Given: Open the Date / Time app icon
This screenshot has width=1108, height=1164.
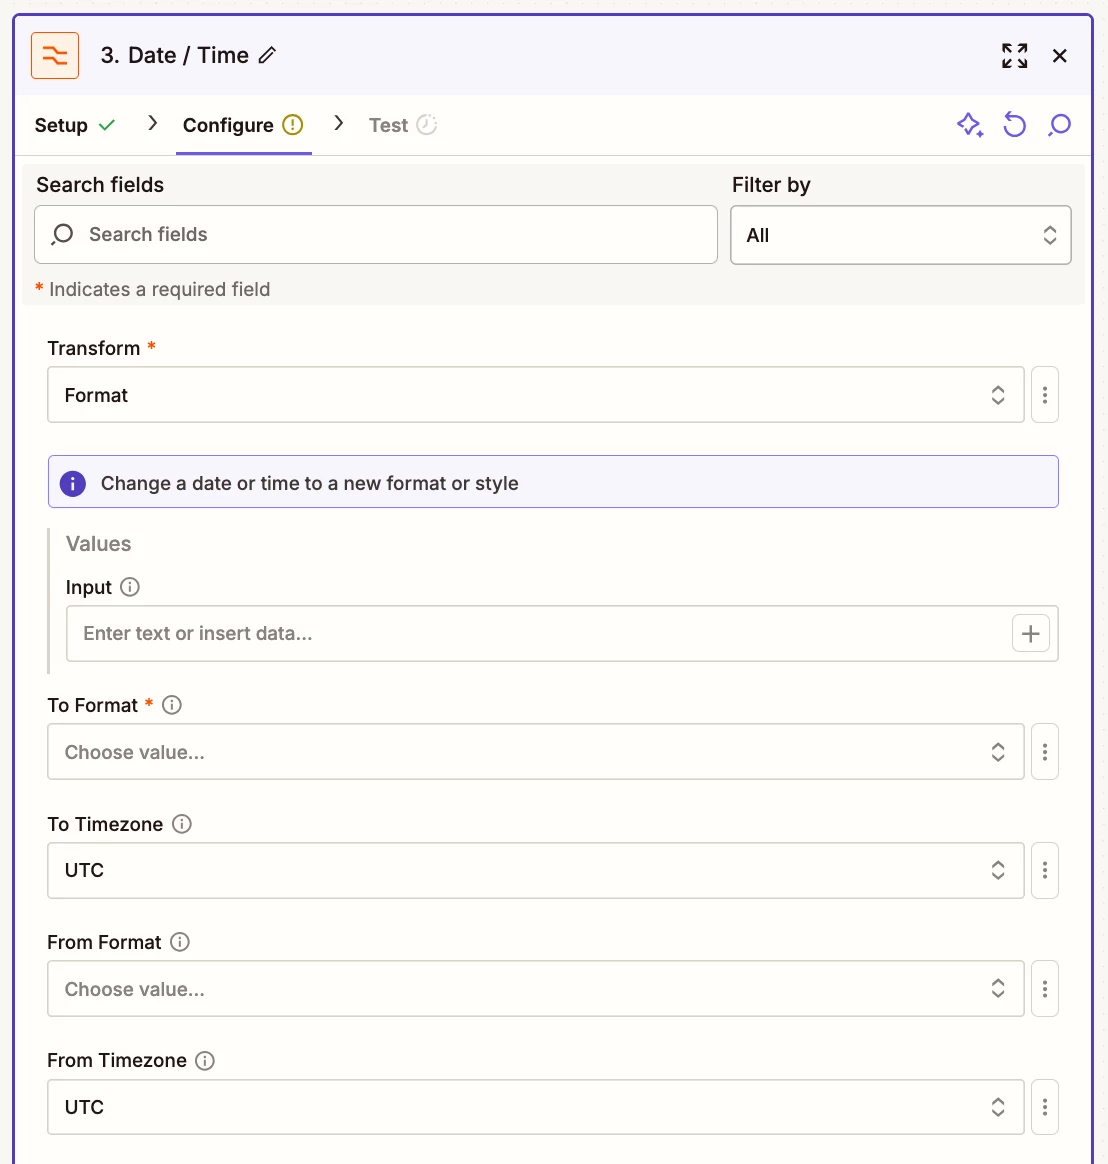Looking at the screenshot, I should 55,55.
